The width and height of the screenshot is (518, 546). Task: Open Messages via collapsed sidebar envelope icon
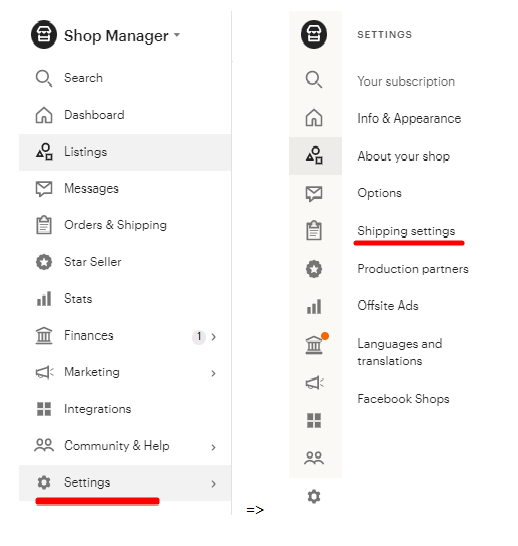click(x=314, y=194)
